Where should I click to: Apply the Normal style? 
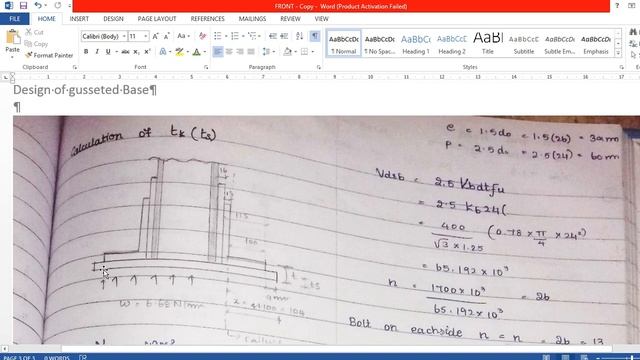tap(344, 43)
